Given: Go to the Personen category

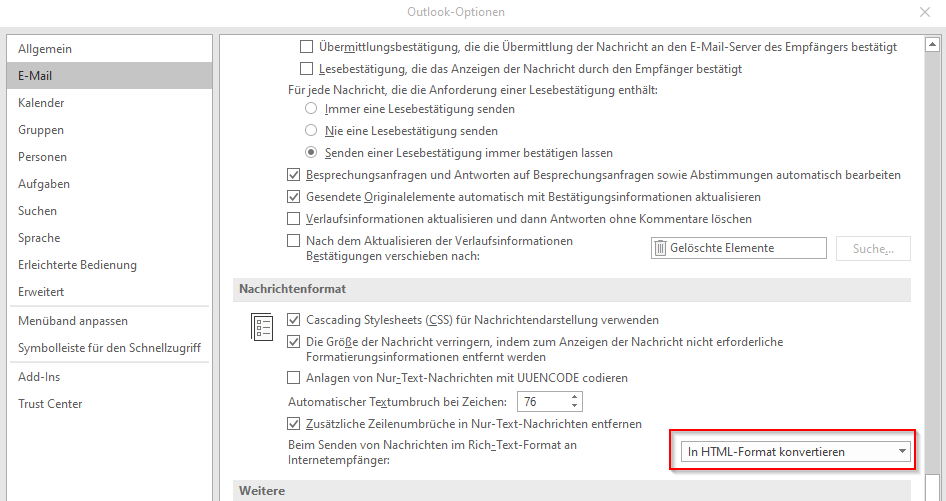Looking at the screenshot, I should [109, 157].
